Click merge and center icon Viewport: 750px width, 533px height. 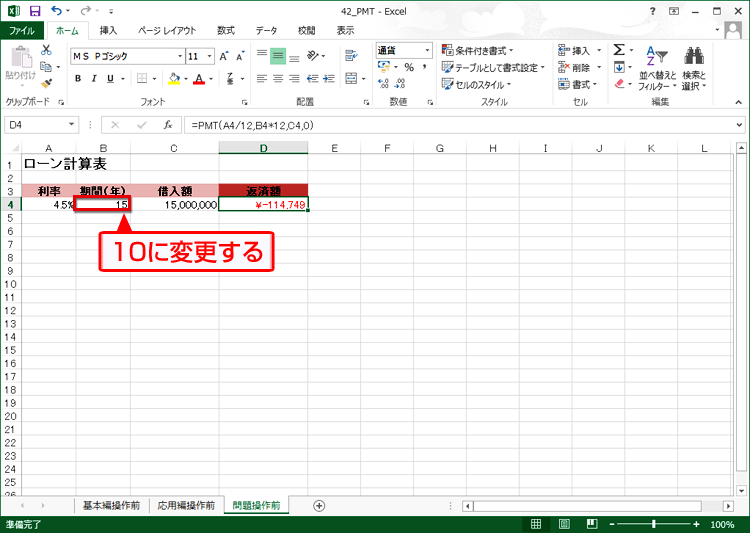(x=352, y=78)
